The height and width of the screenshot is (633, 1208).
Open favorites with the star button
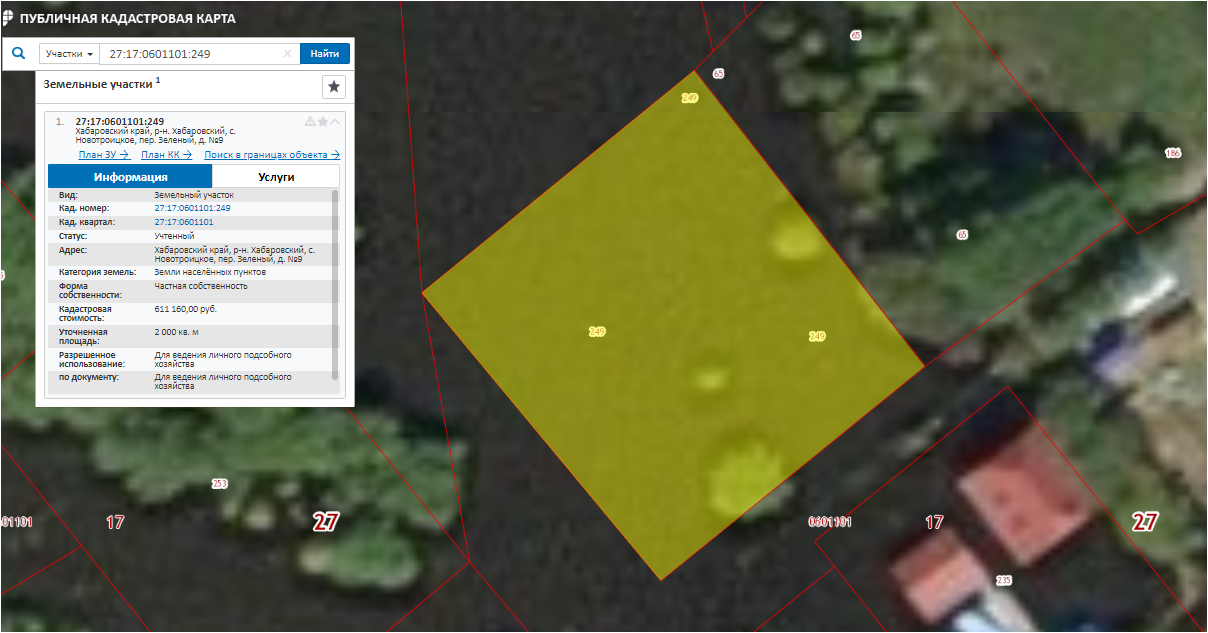334,87
